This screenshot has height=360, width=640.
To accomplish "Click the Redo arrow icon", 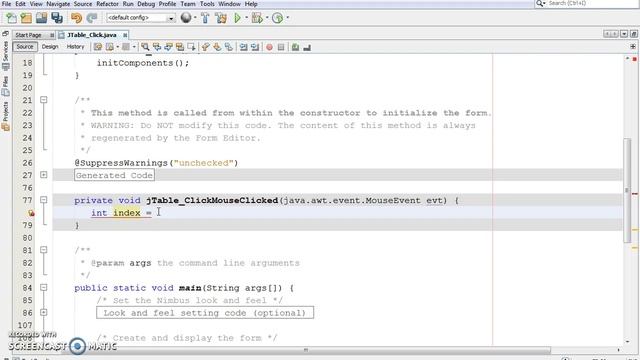I will tap(92, 18).
